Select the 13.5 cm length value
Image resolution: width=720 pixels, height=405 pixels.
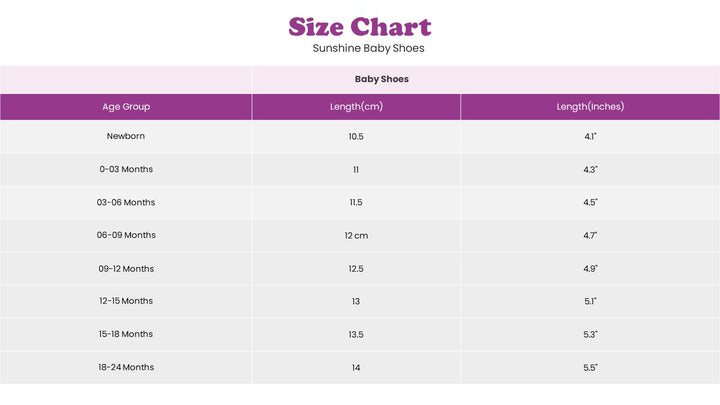[356, 334]
